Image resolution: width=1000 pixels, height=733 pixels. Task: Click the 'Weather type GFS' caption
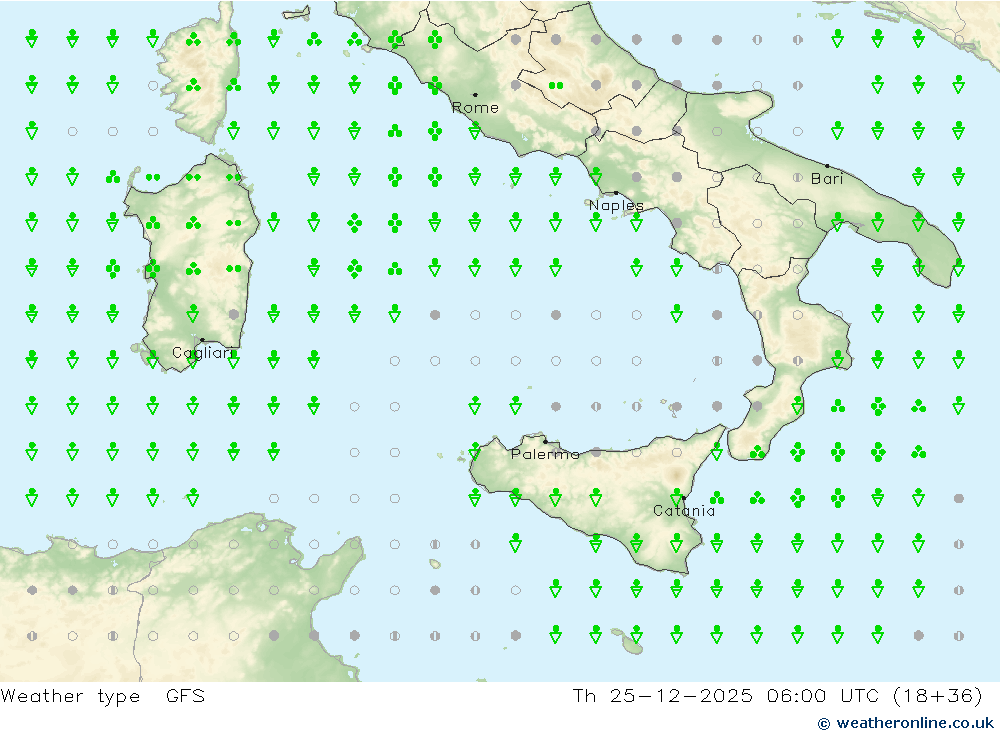pos(103,695)
